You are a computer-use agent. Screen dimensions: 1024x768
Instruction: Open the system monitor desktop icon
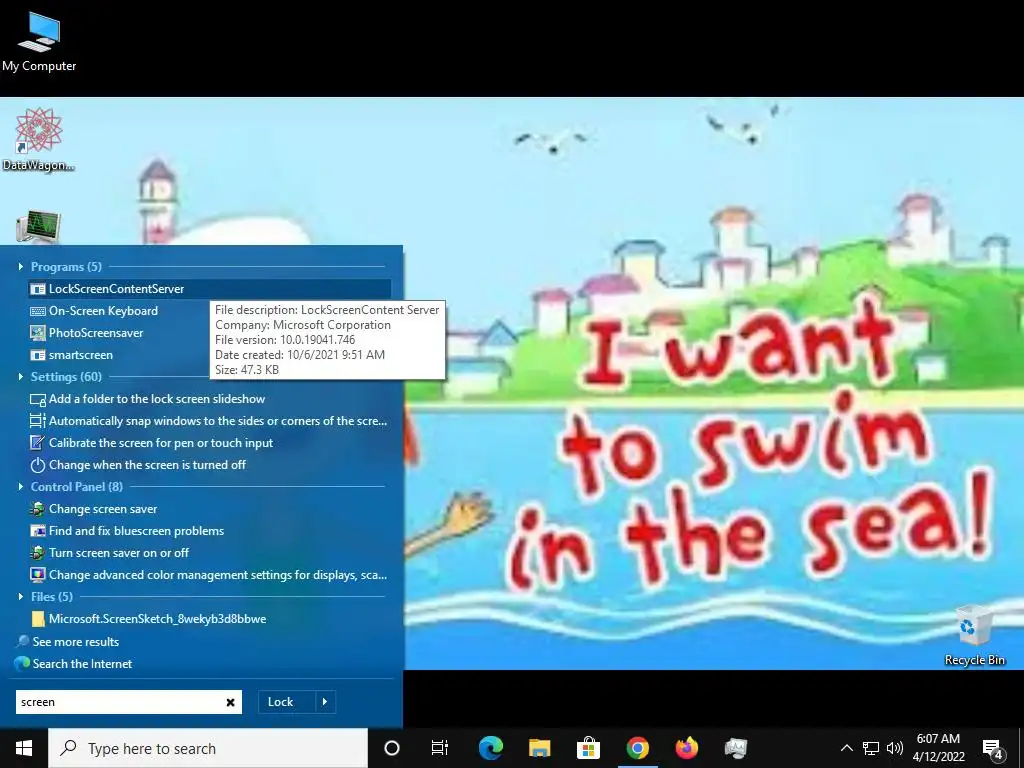coord(38,227)
